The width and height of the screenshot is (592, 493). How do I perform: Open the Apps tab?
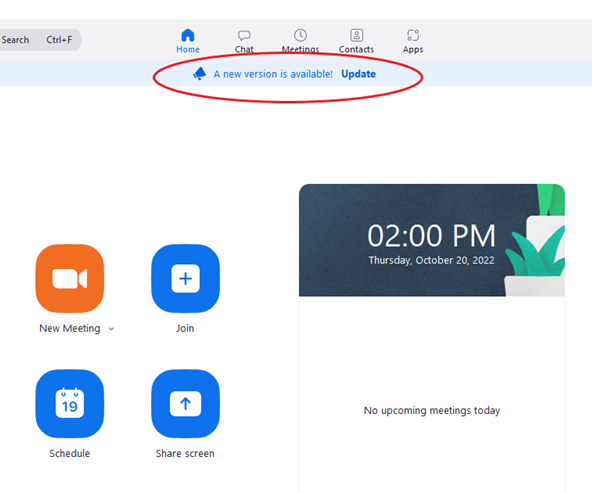click(x=413, y=41)
